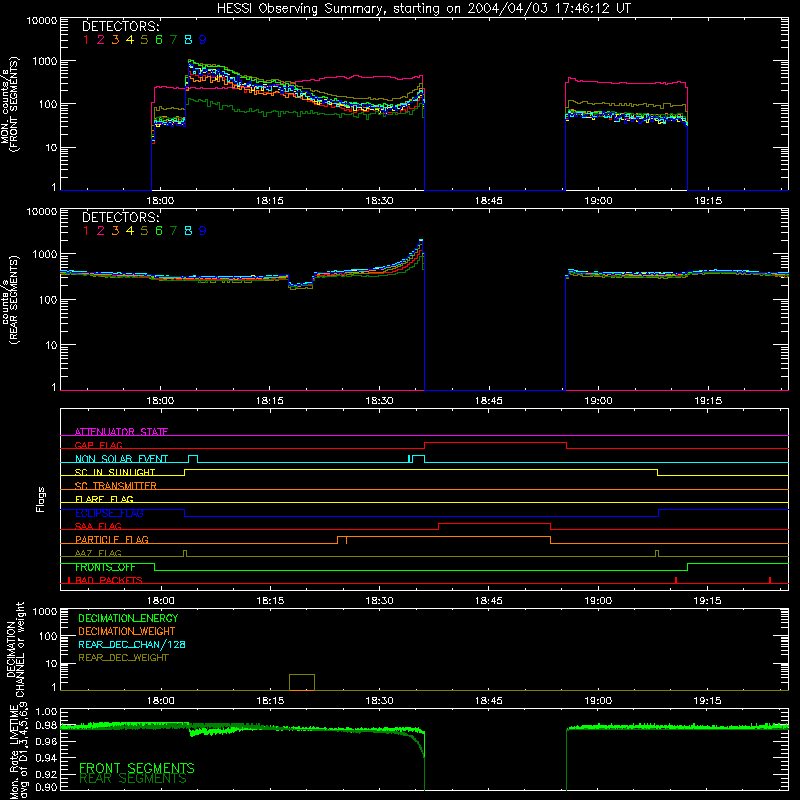Viewport: 800px width, 800px height.
Task: Click the REAR SEGMENTS counts/s axis title
Action: pyautogui.click(x=10, y=299)
